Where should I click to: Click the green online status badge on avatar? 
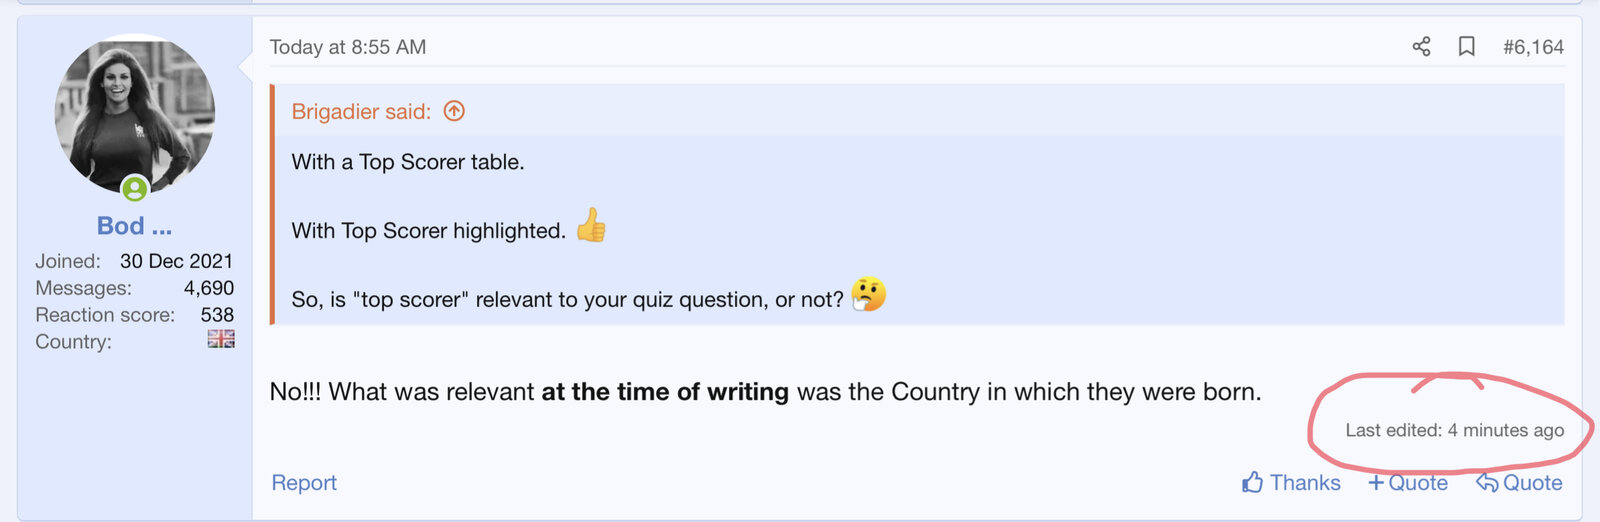coord(135,188)
